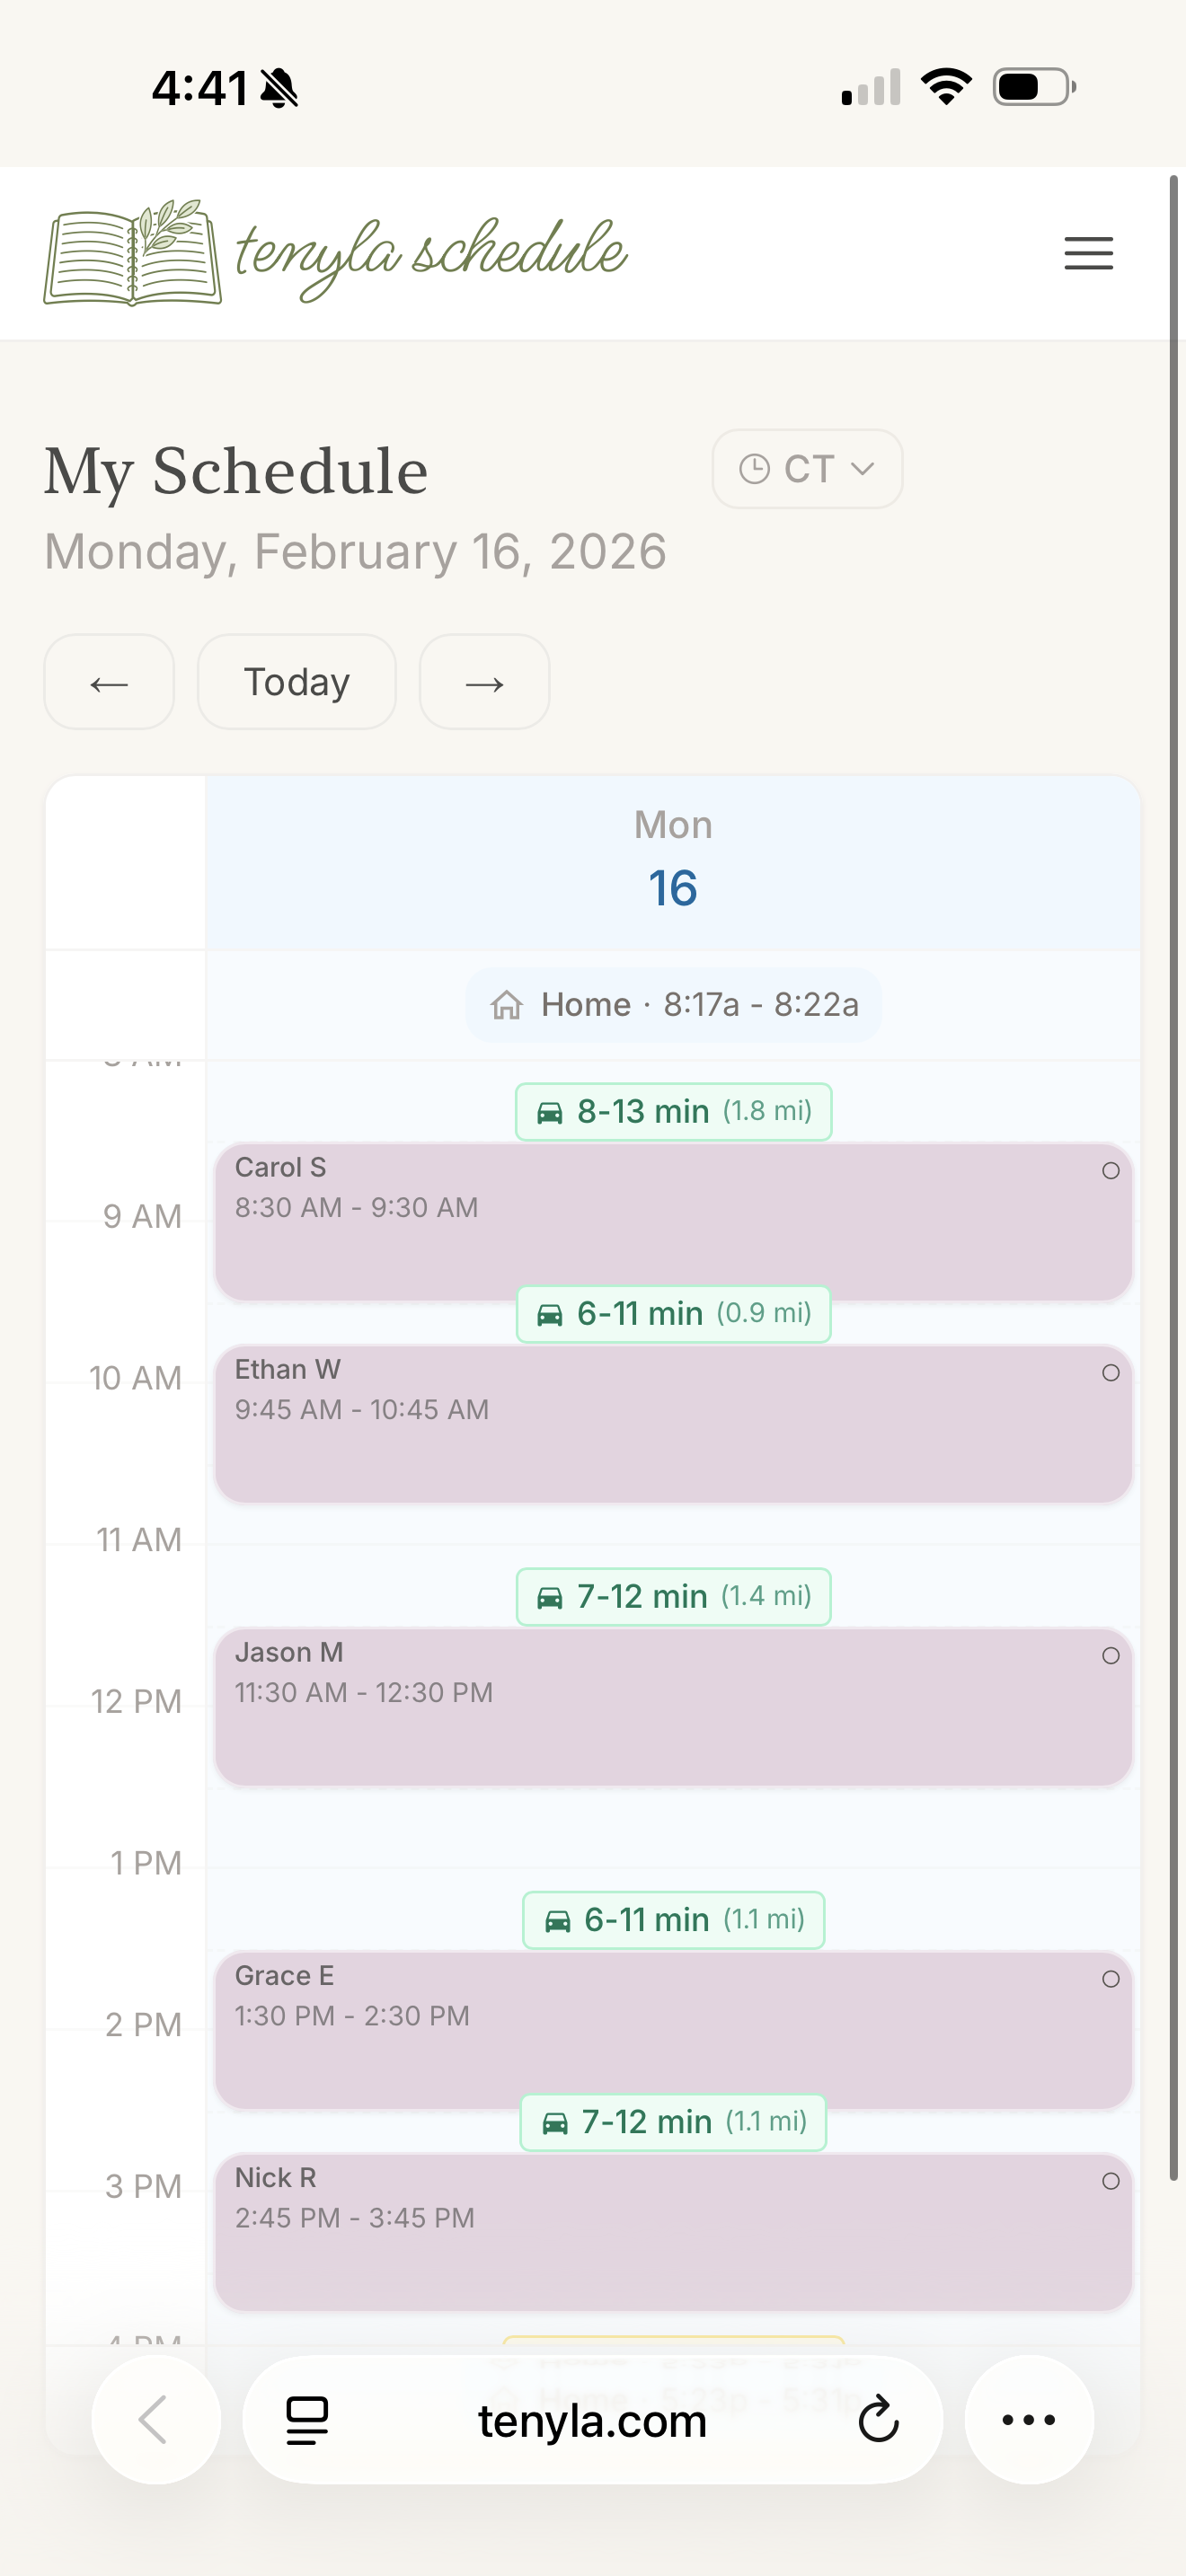Screen dimensions: 1186x2576
Task: Toggle the circle on Jason M appointment
Action: tap(1110, 1656)
